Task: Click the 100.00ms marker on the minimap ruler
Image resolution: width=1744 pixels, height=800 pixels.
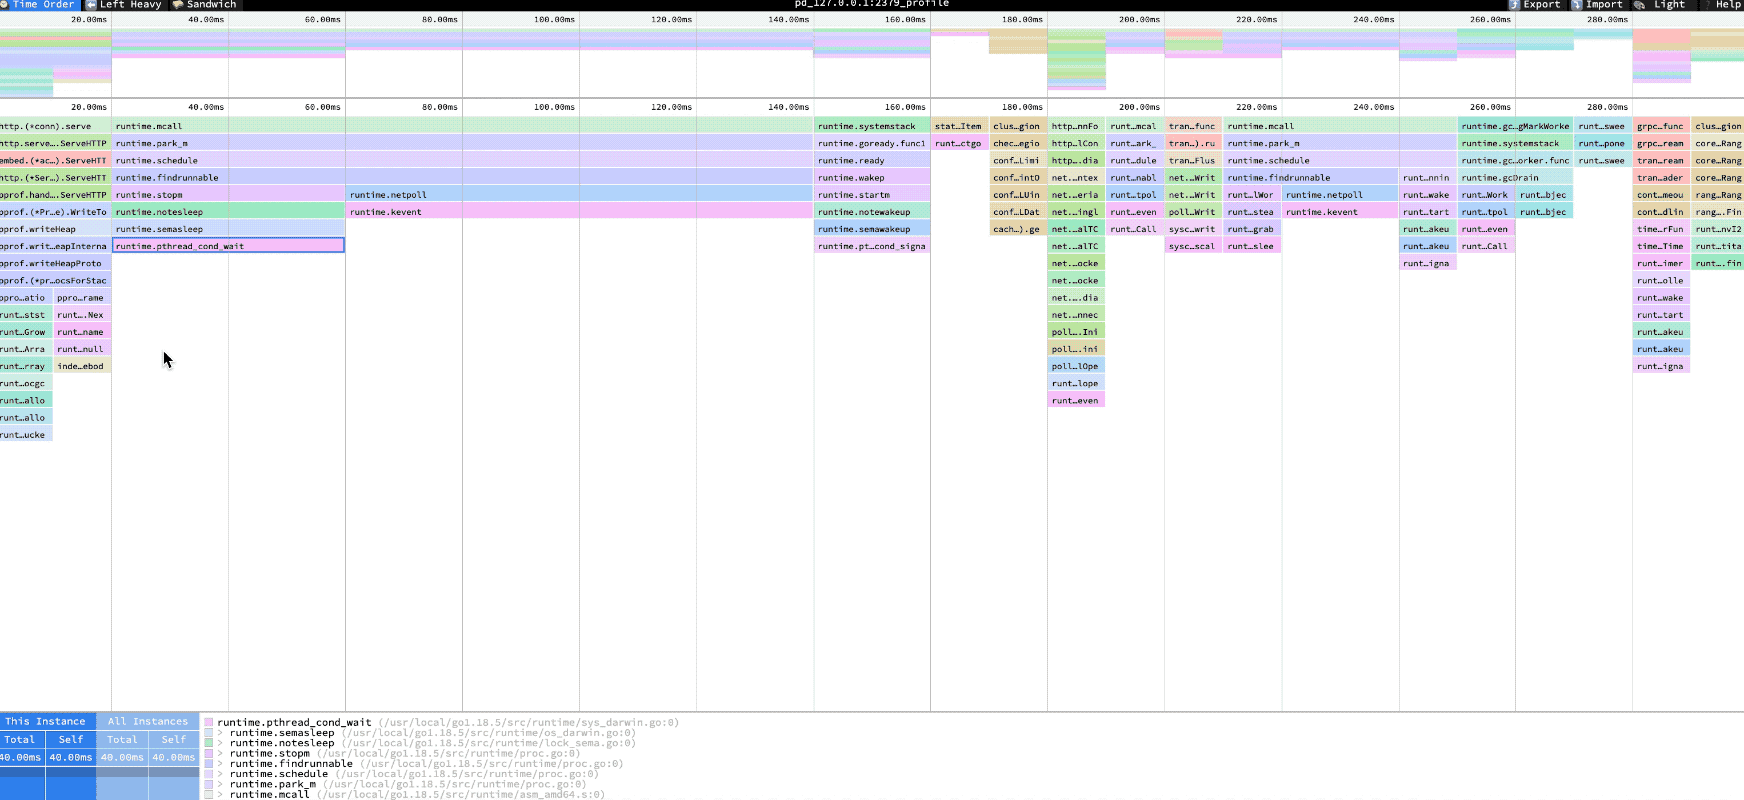Action: tap(554, 19)
